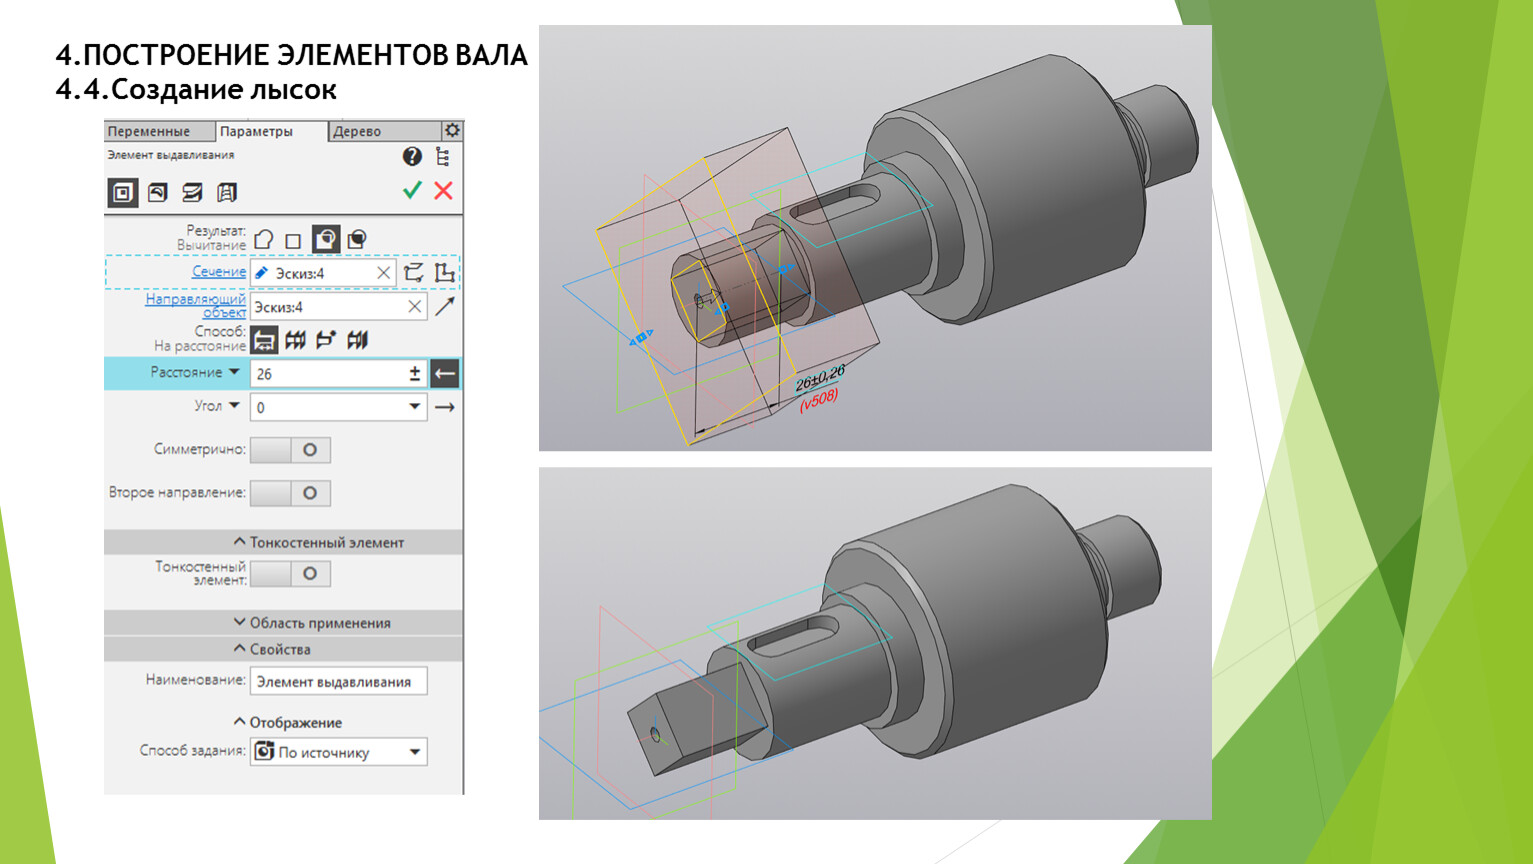Clear Эскиз:4 from the Сечение field

[x=383, y=273]
